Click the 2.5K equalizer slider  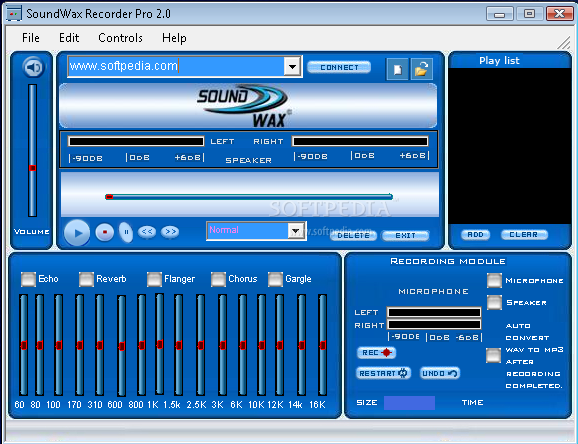point(201,345)
